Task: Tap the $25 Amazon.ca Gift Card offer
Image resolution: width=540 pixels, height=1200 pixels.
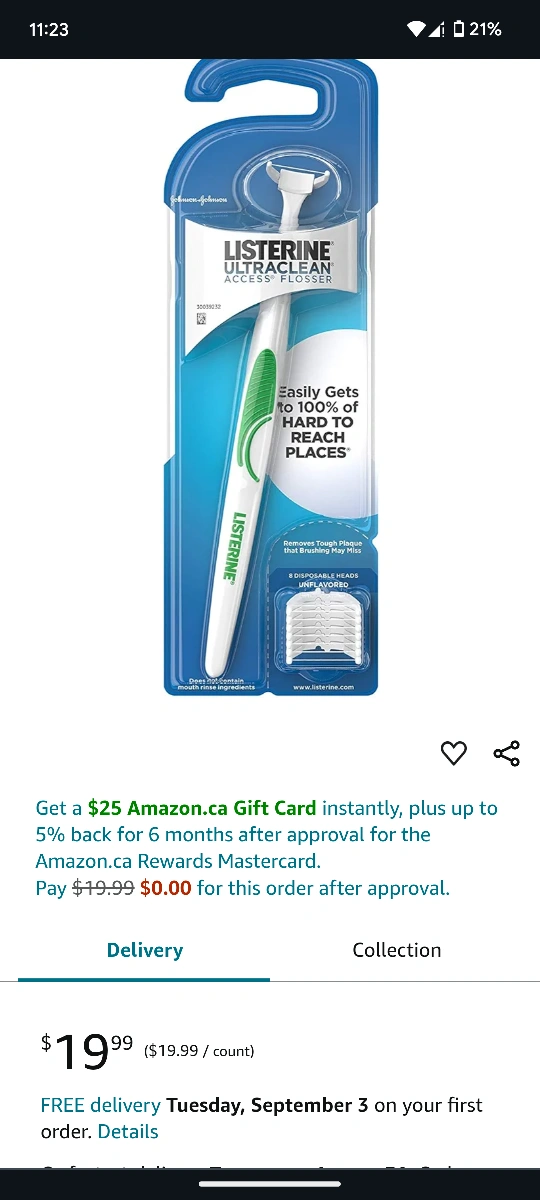Action: 202,808
